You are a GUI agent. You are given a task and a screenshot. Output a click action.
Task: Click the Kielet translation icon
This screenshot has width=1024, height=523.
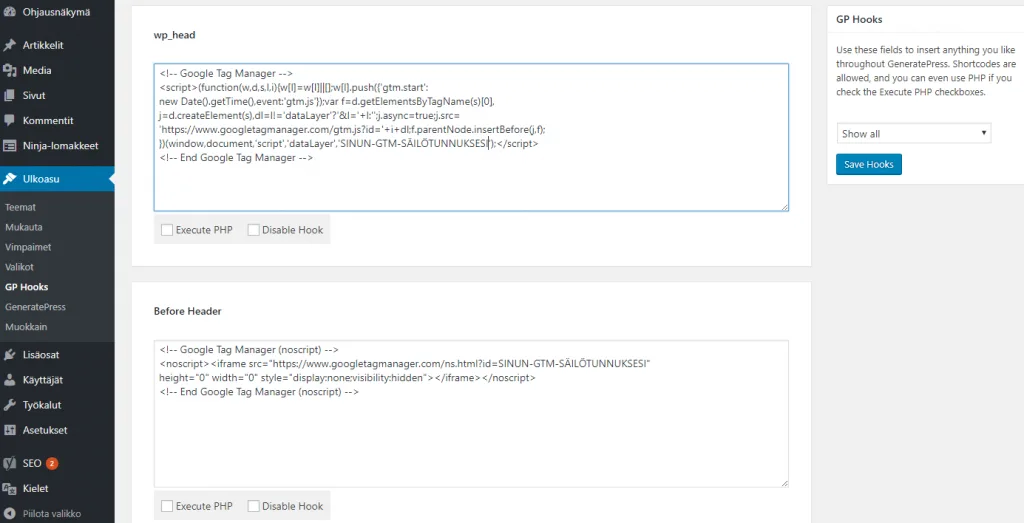[x=9, y=488]
